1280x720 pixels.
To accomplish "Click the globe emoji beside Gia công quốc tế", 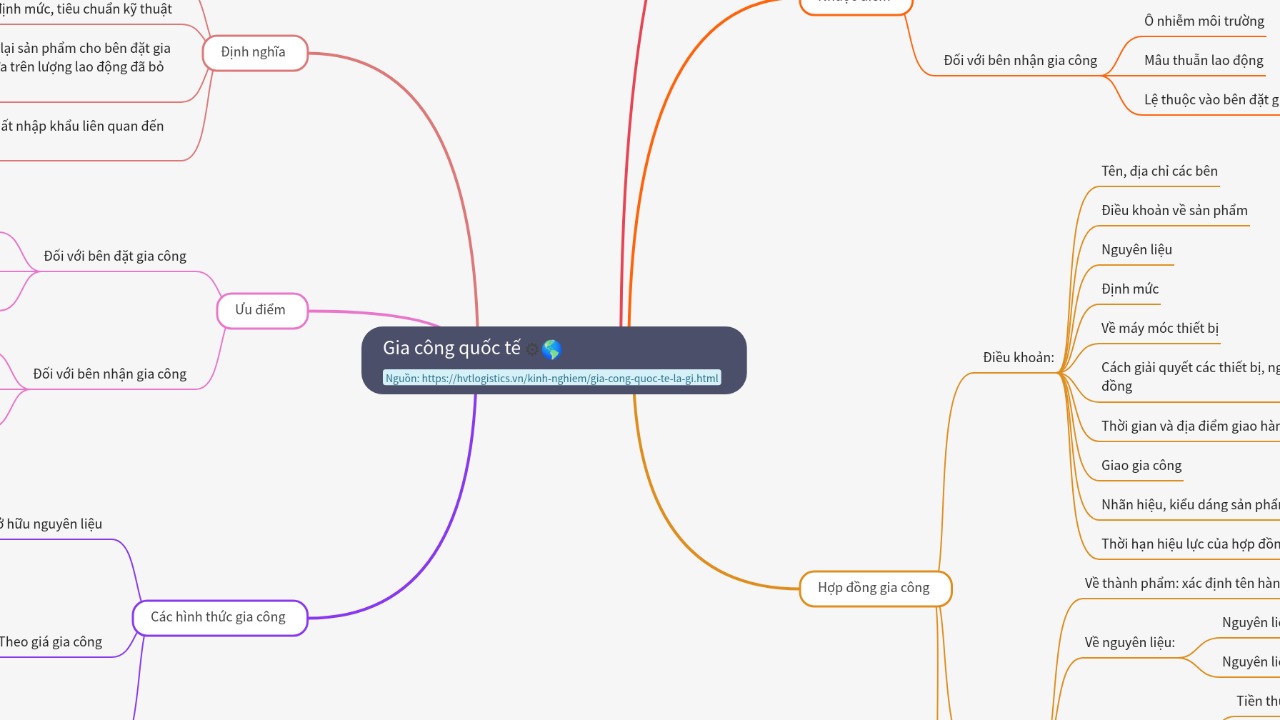I will point(551,349).
